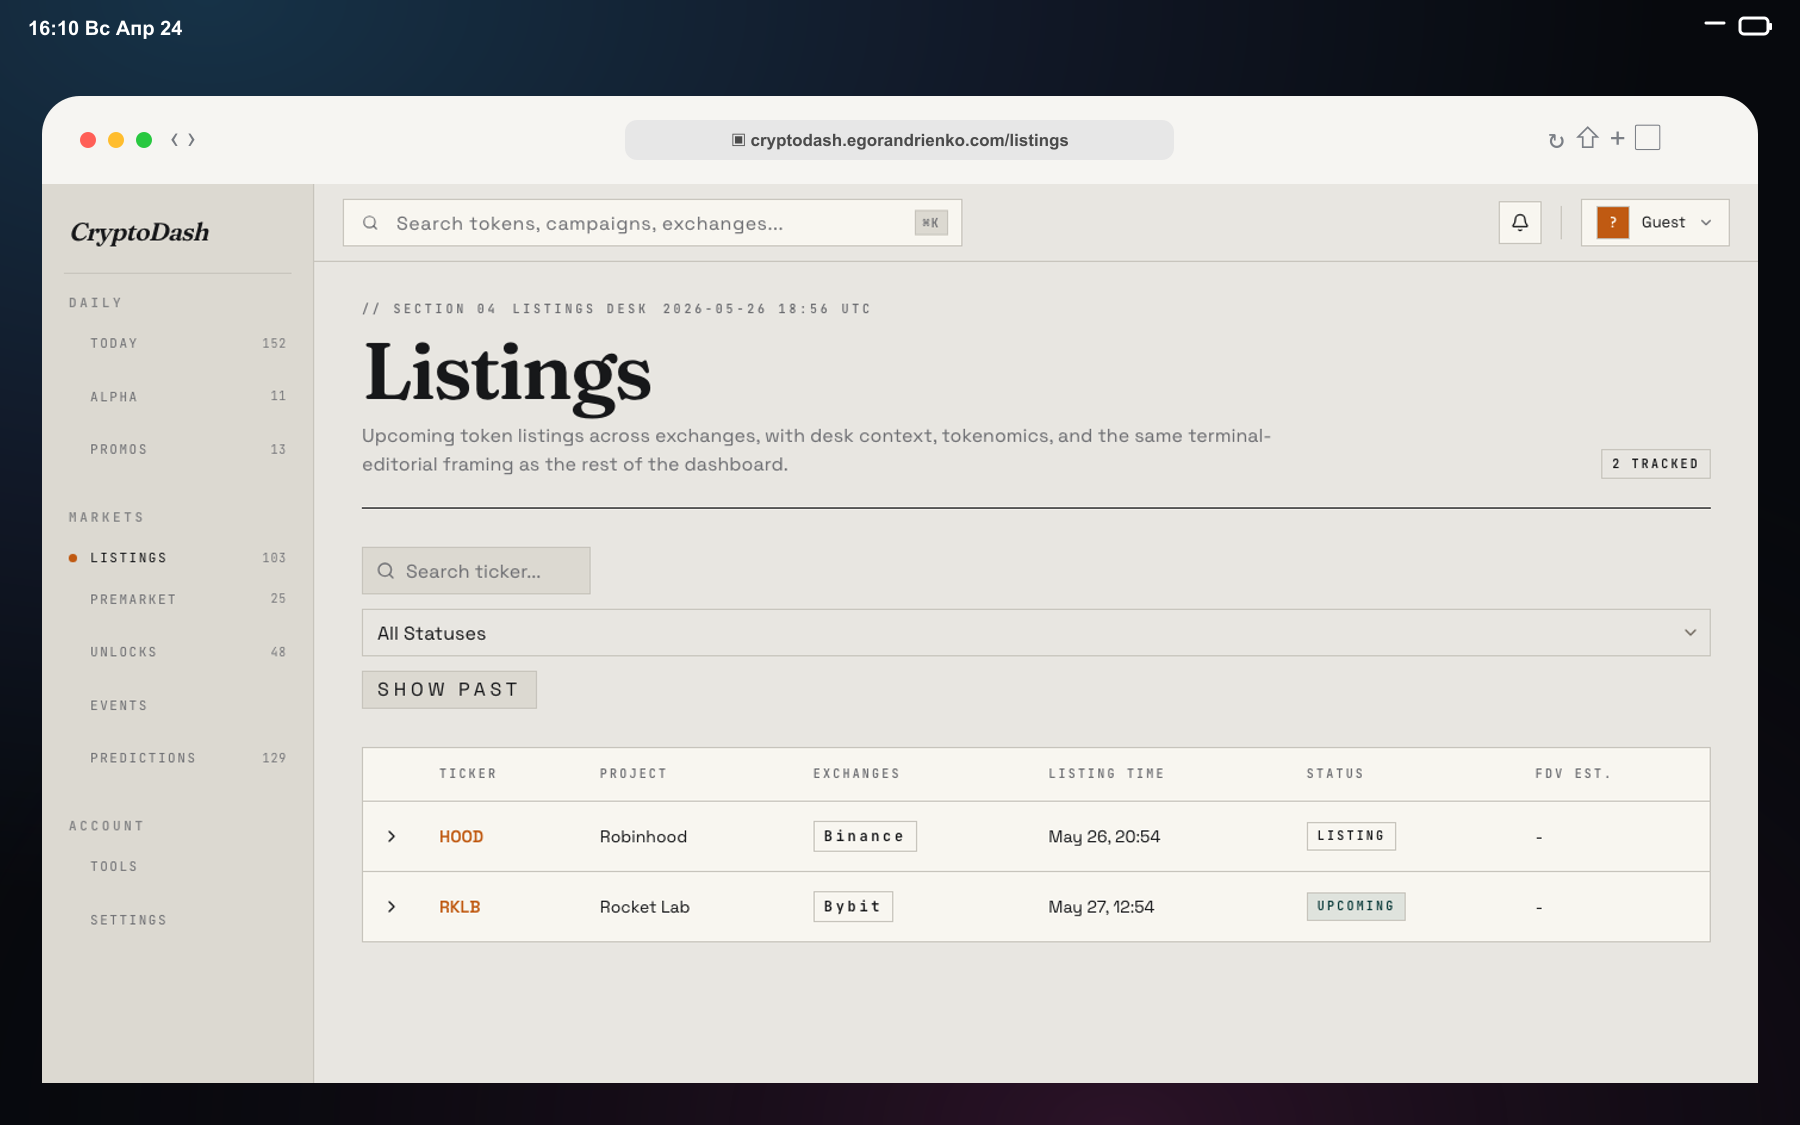Focus the Search ticker field
The width and height of the screenshot is (1800, 1125).
click(x=476, y=570)
